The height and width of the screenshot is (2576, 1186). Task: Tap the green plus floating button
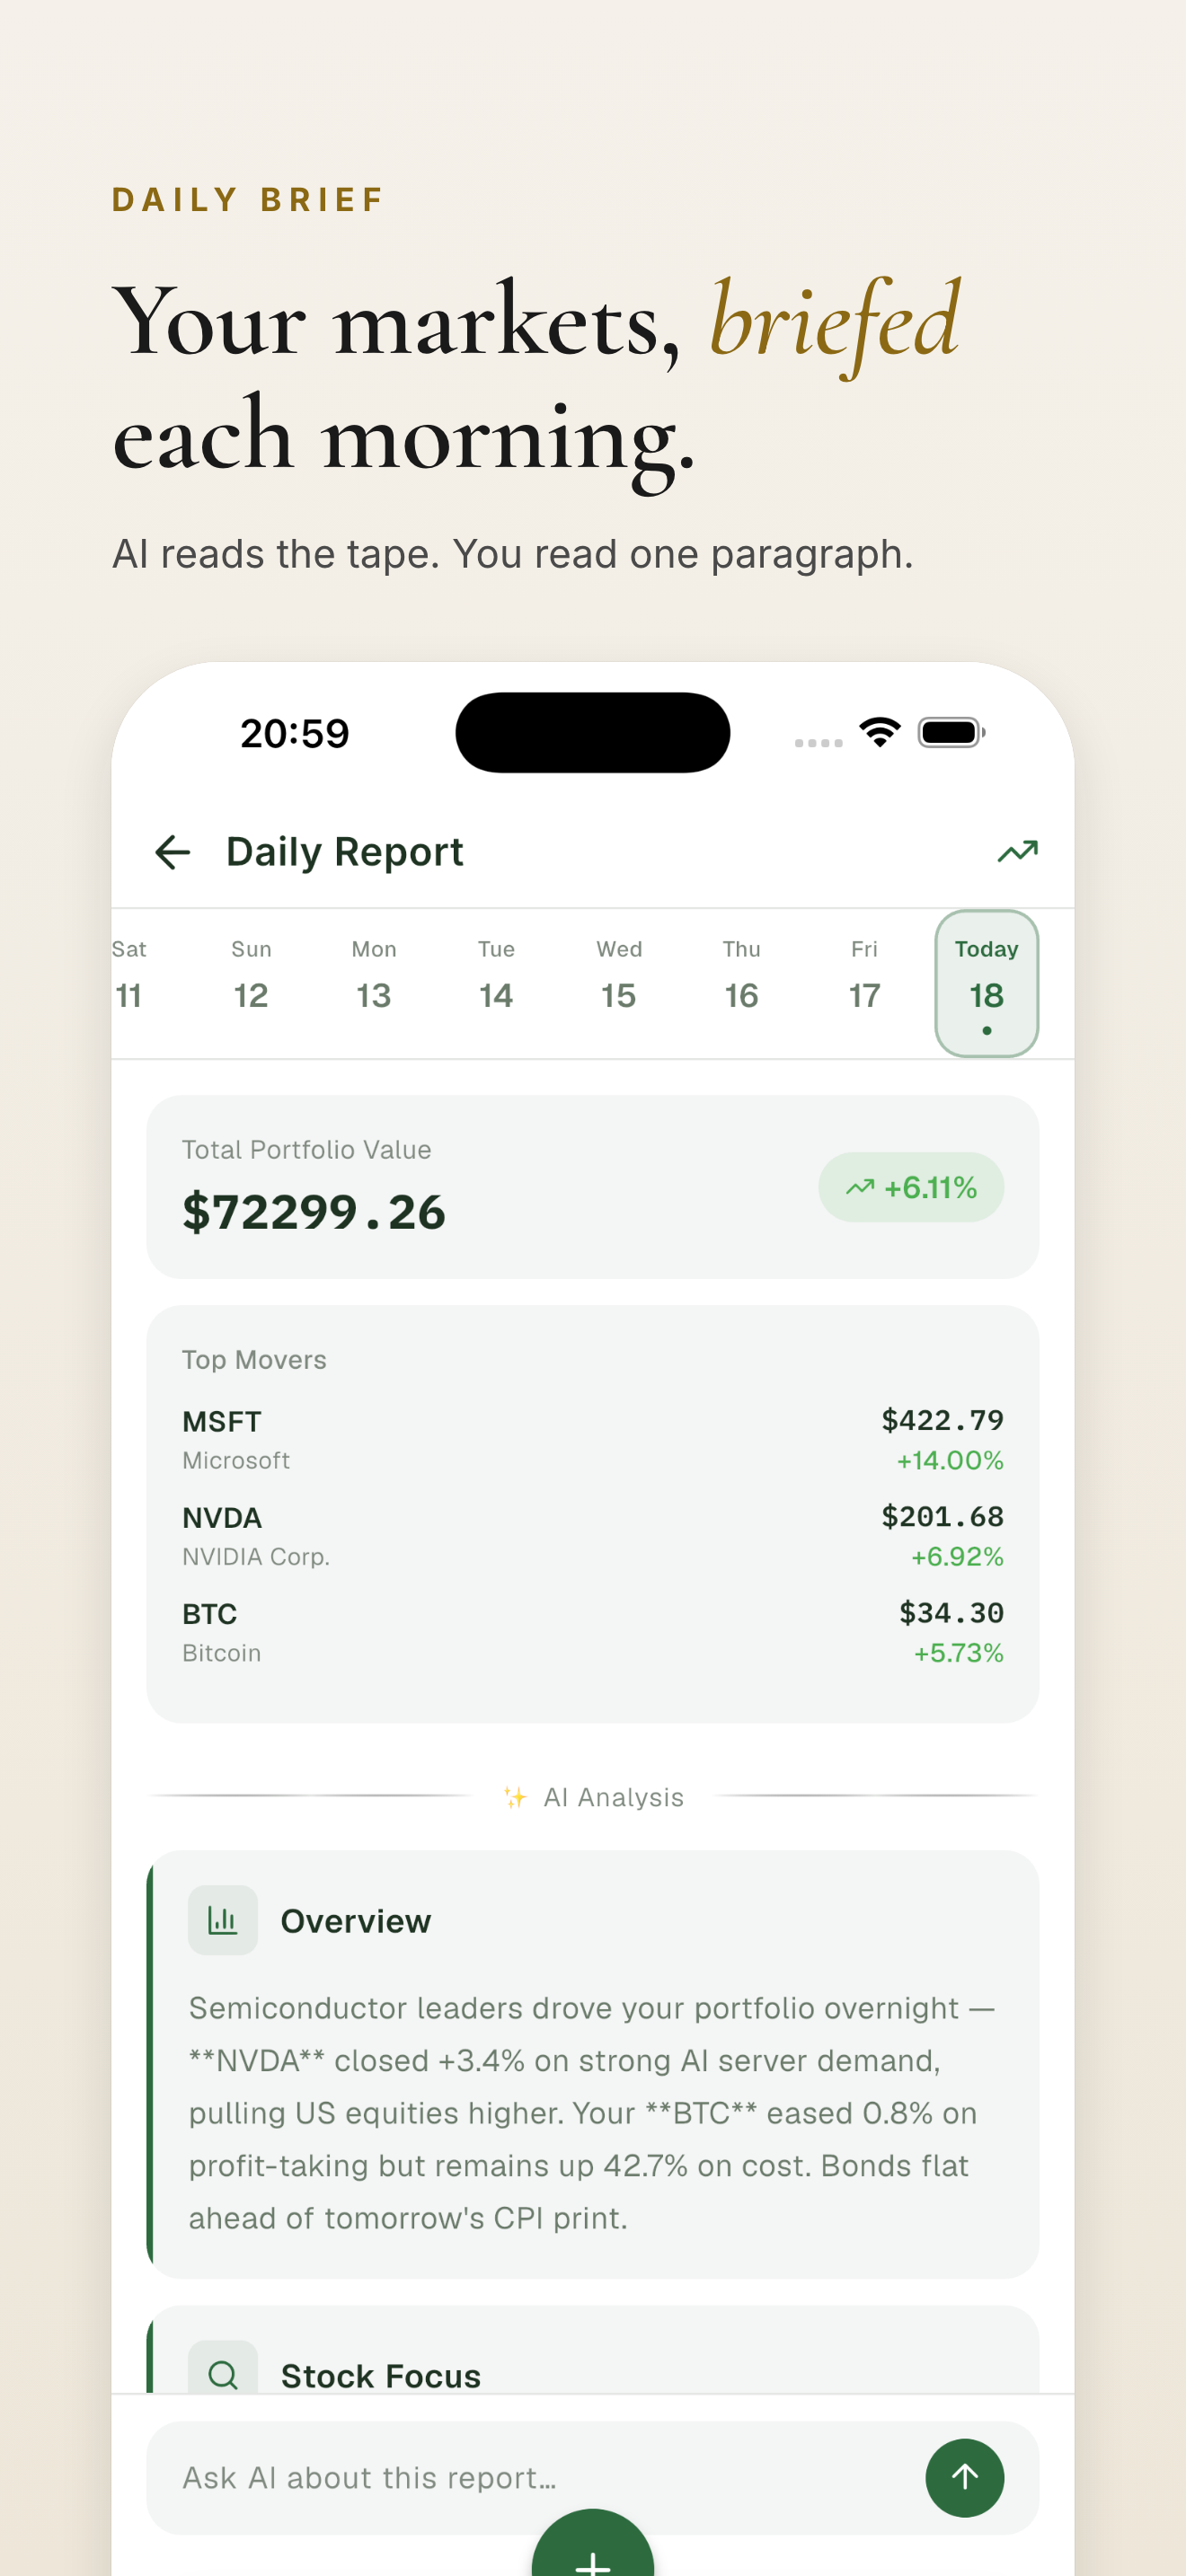(x=593, y=2551)
